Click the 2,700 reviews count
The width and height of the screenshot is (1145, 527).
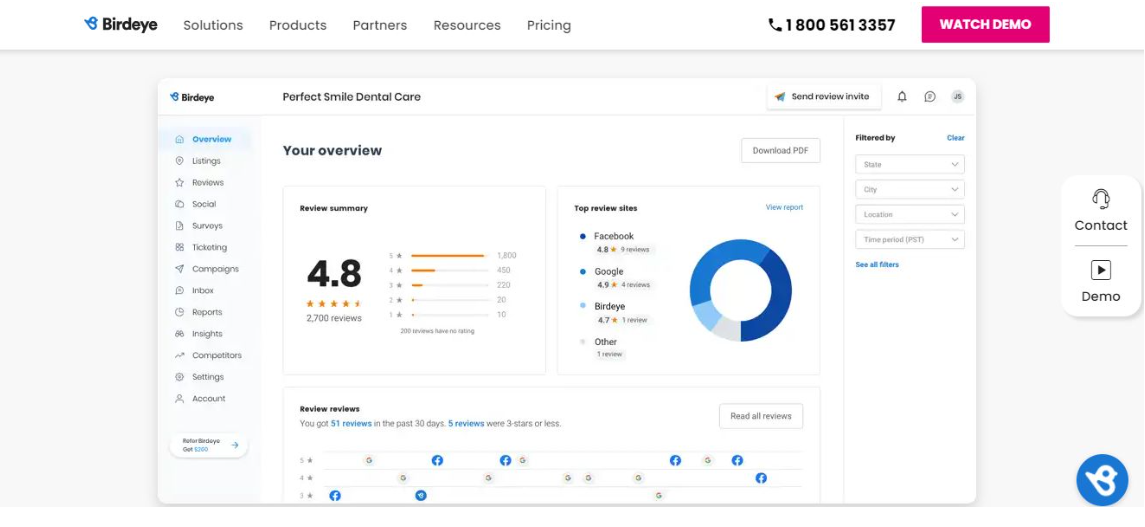334,318
